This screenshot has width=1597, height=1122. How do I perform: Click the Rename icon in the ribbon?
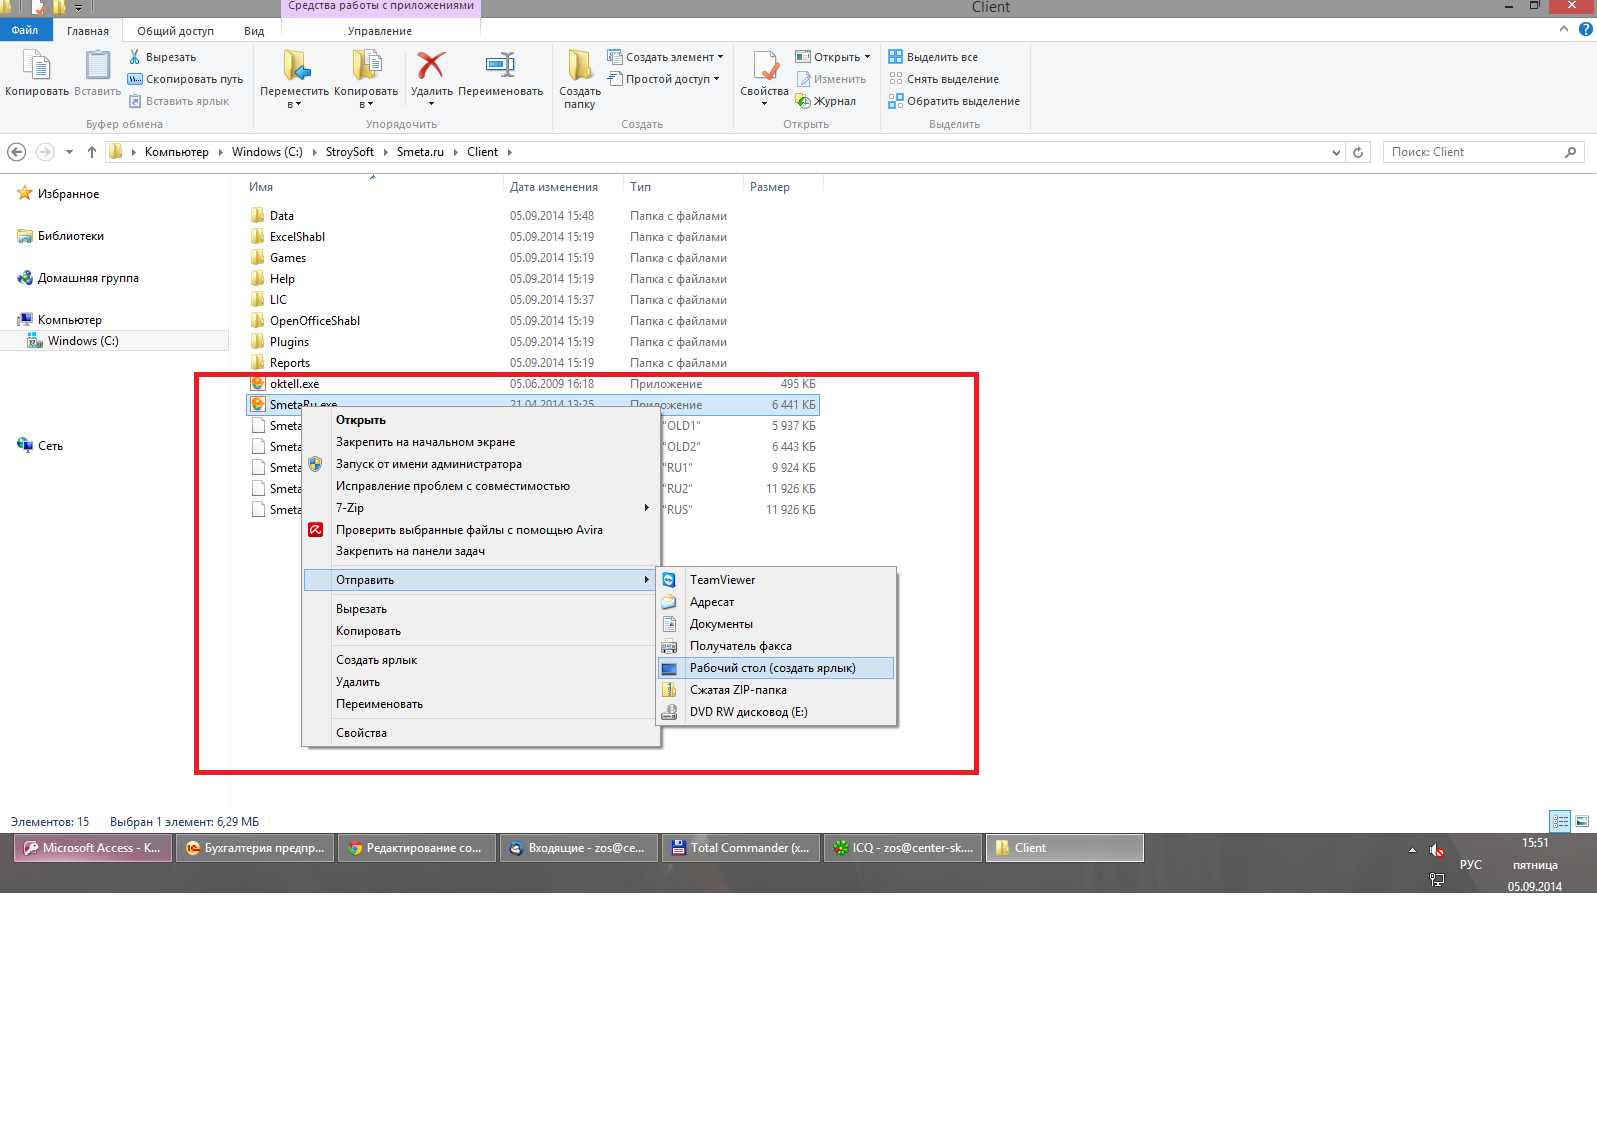point(500,66)
